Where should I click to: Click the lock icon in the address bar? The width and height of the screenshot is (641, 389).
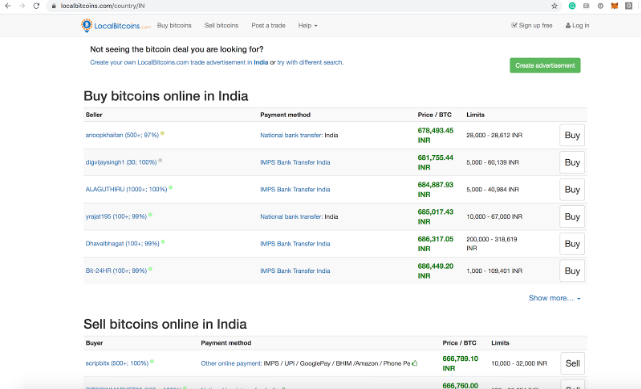pos(54,6)
